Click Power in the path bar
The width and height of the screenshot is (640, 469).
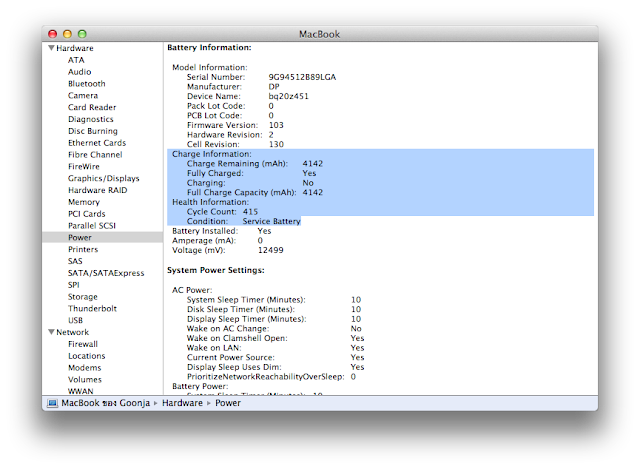coord(228,403)
